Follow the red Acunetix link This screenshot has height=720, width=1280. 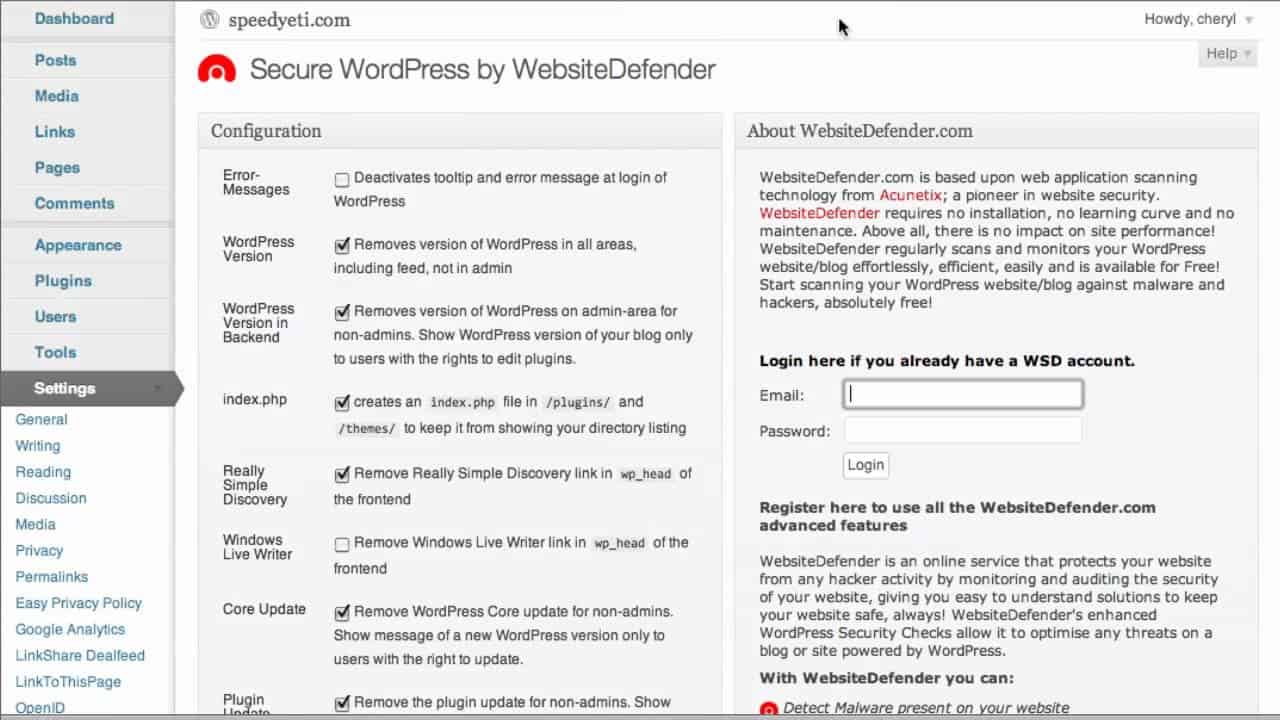point(910,195)
